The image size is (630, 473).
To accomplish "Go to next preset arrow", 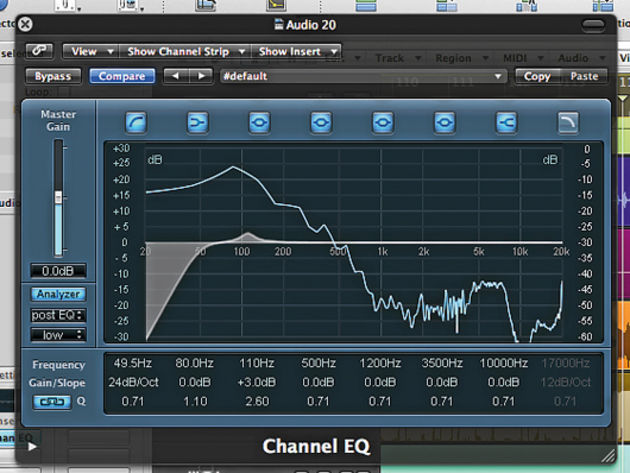I will [x=201, y=76].
